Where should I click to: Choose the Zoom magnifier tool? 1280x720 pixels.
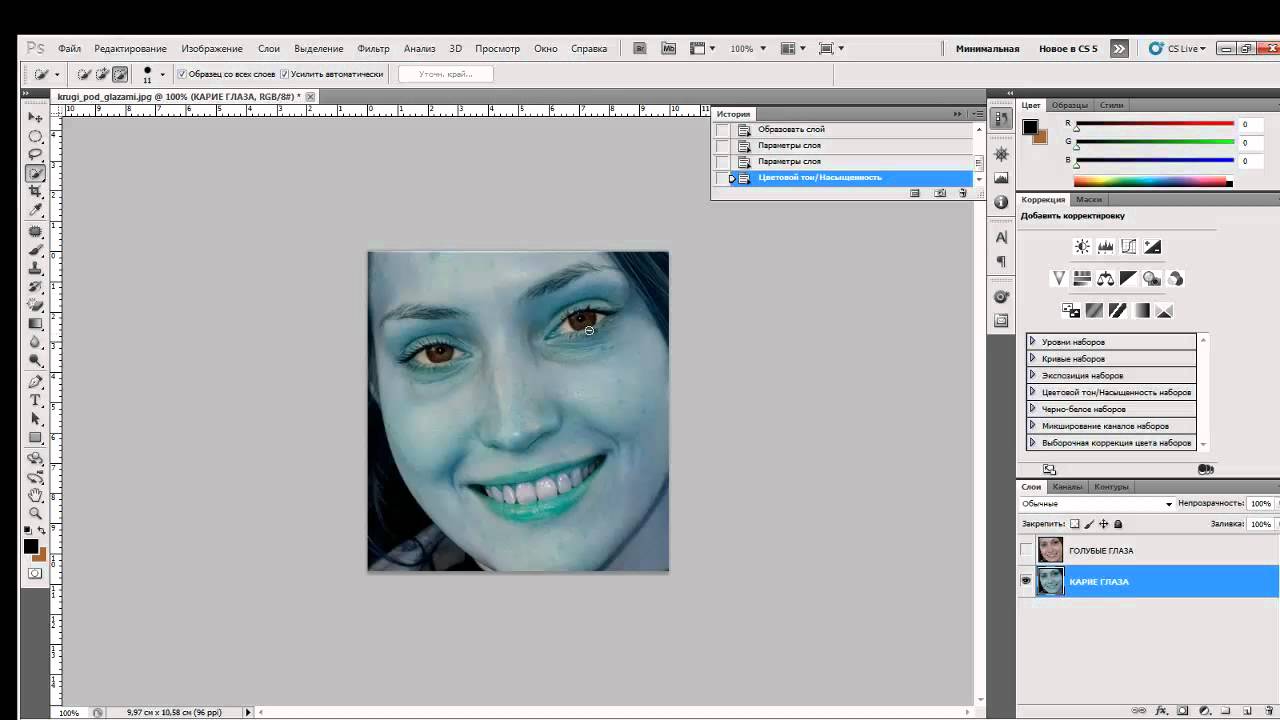[x=36, y=513]
